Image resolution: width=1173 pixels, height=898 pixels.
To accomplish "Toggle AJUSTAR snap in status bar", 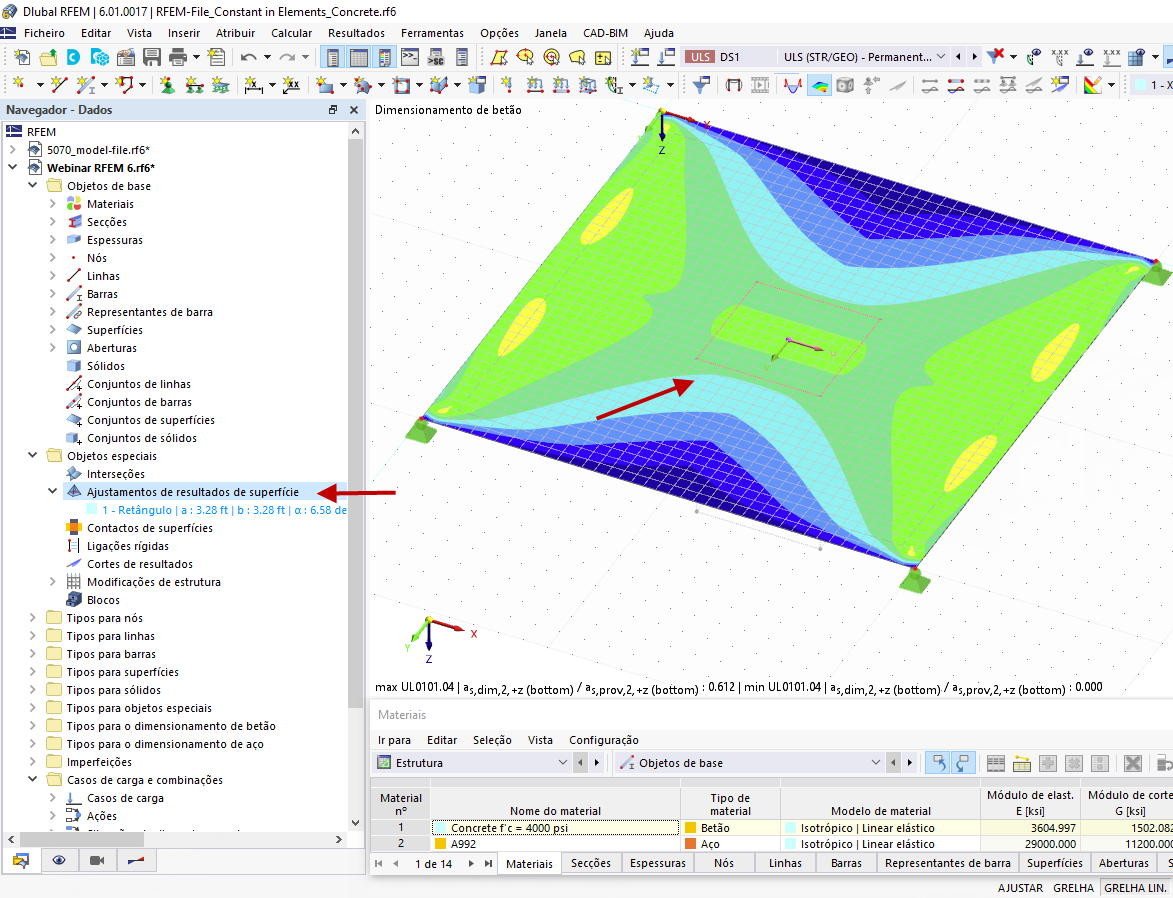I will 1020,888.
